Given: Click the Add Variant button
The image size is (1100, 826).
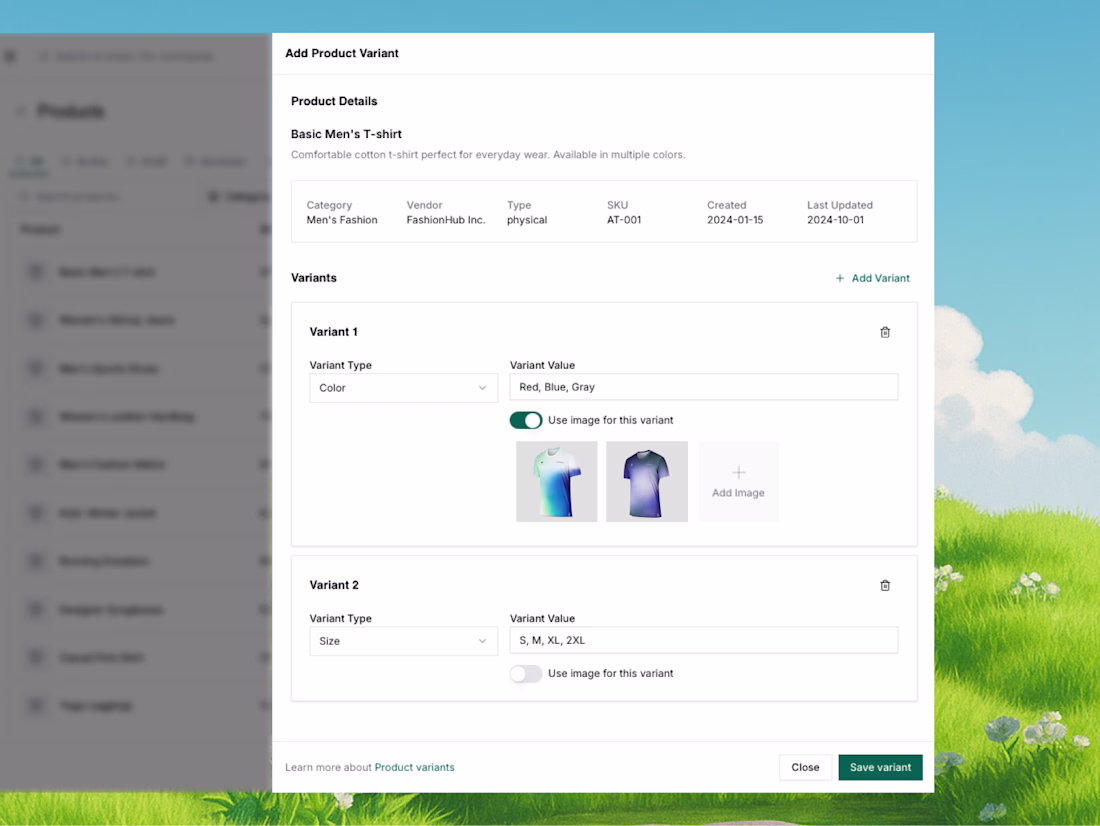Looking at the screenshot, I should (872, 278).
